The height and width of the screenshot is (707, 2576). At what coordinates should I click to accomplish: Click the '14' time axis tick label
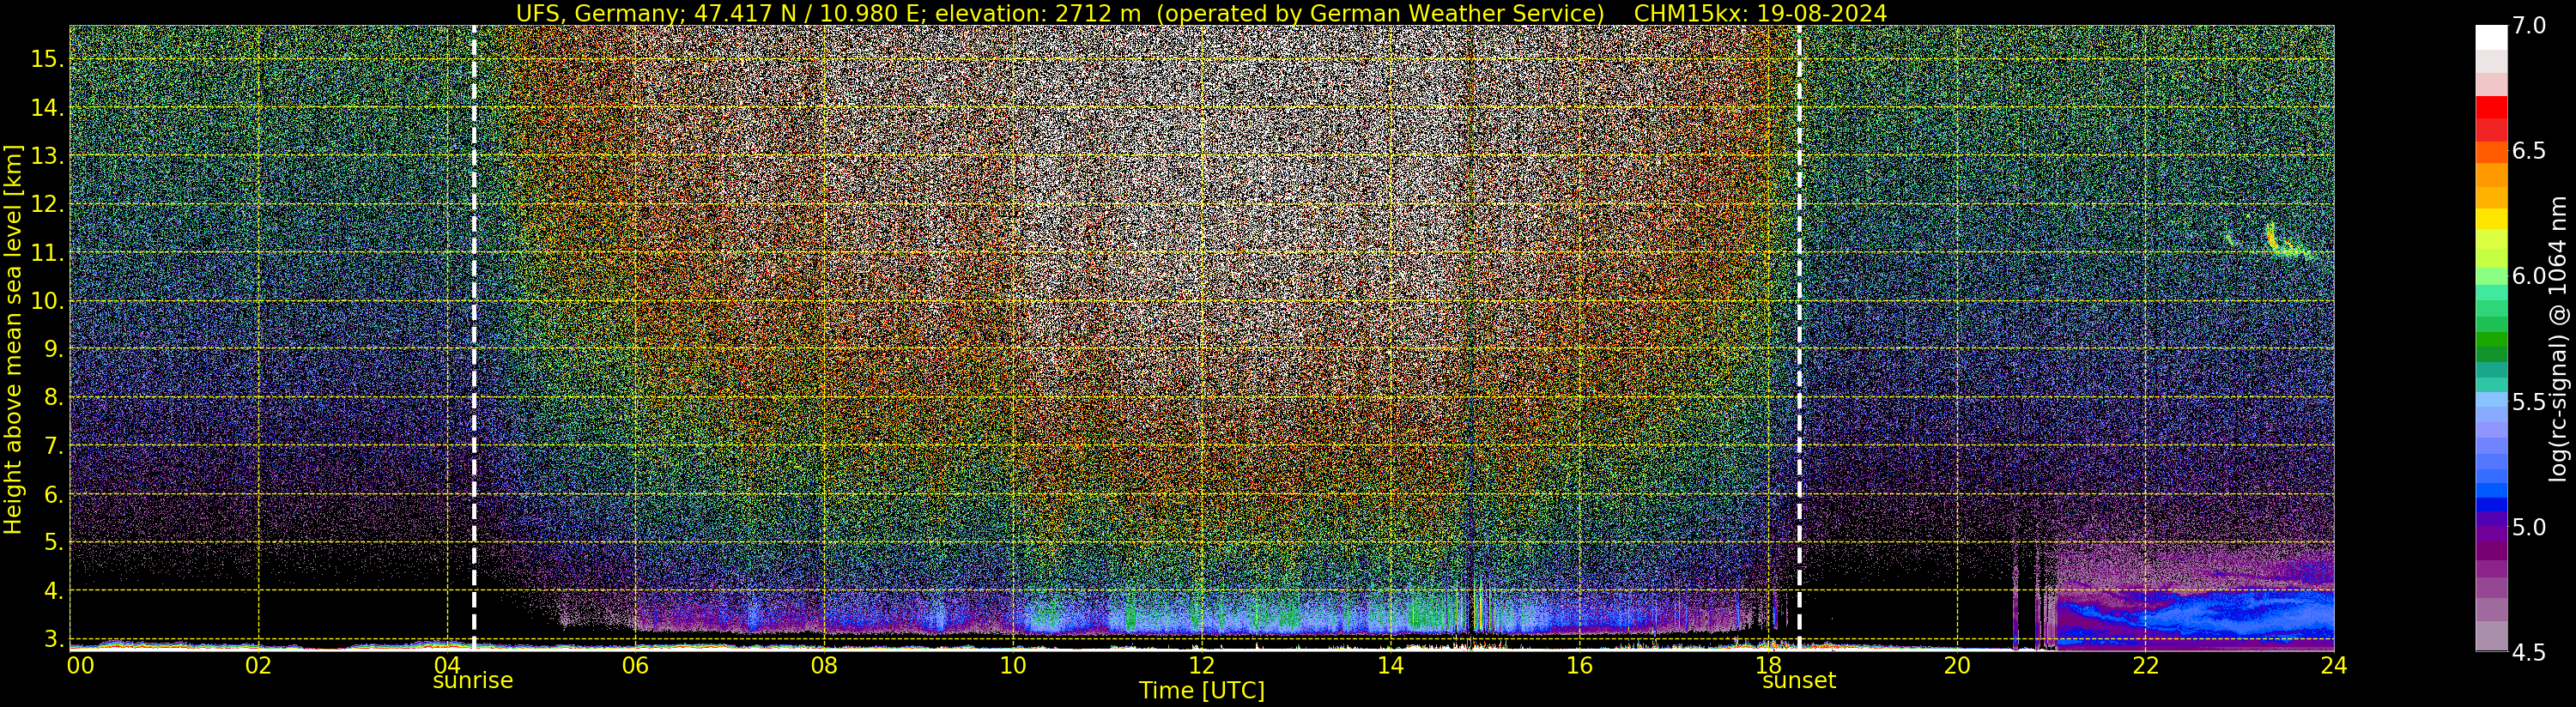tap(1390, 665)
